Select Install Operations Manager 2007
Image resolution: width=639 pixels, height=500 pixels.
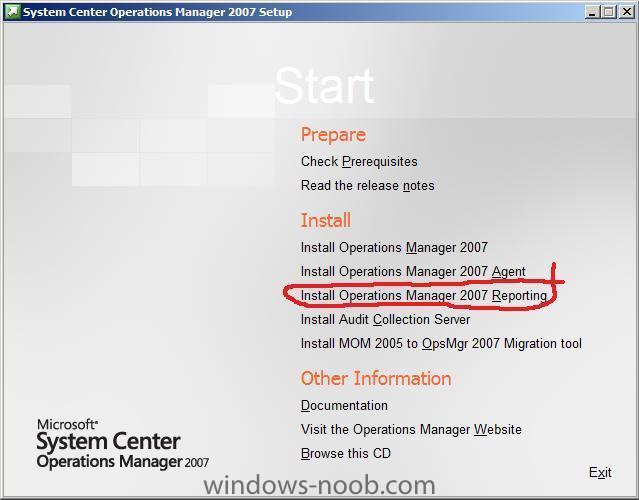[394, 247]
